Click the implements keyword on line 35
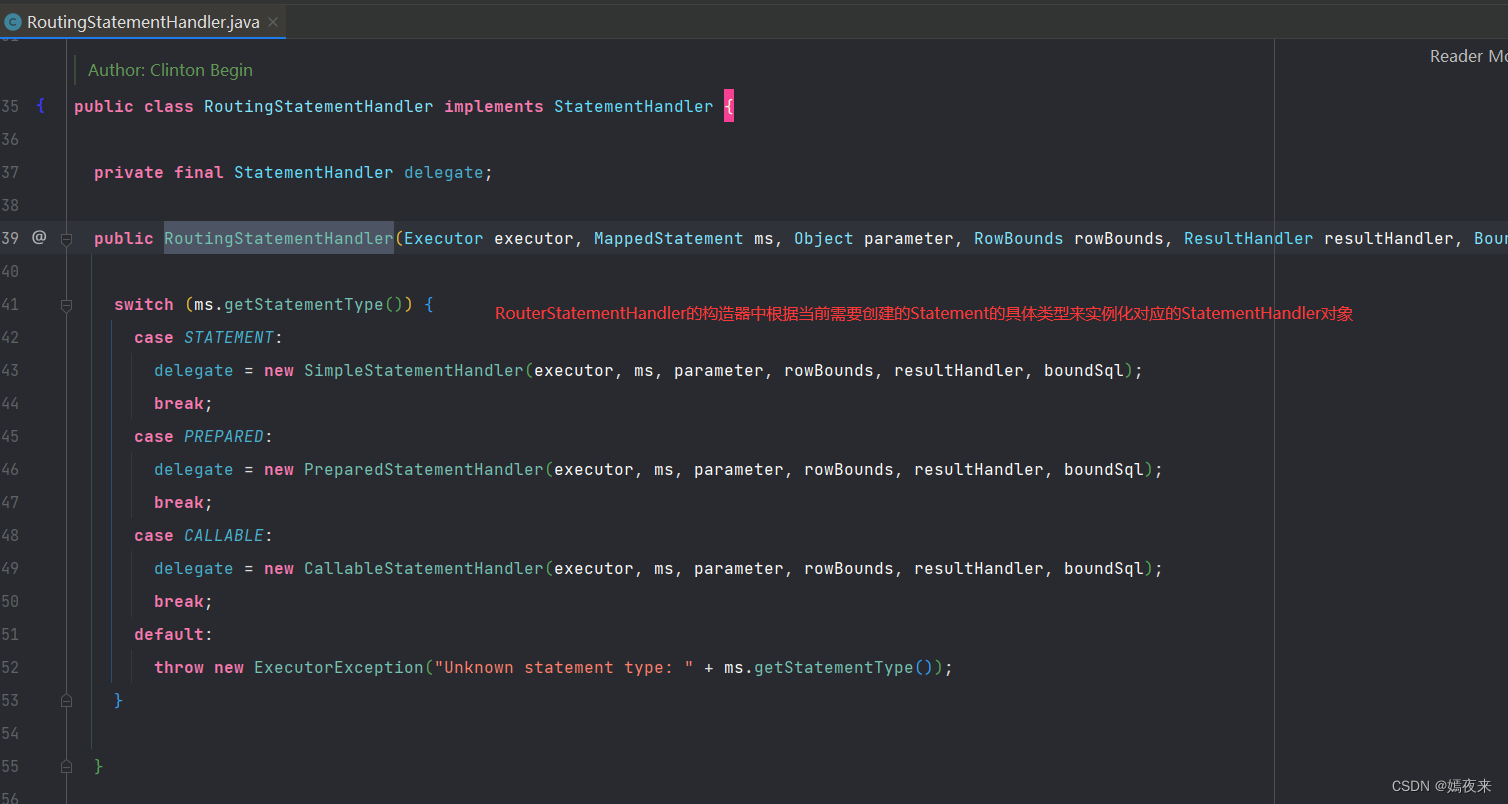This screenshot has width=1508, height=804. (x=494, y=106)
